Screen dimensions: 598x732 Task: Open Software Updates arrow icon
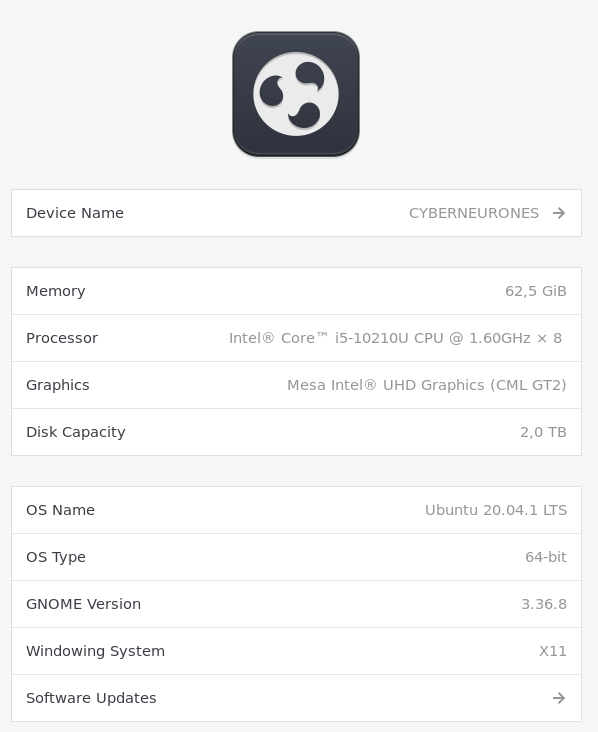[x=559, y=698]
